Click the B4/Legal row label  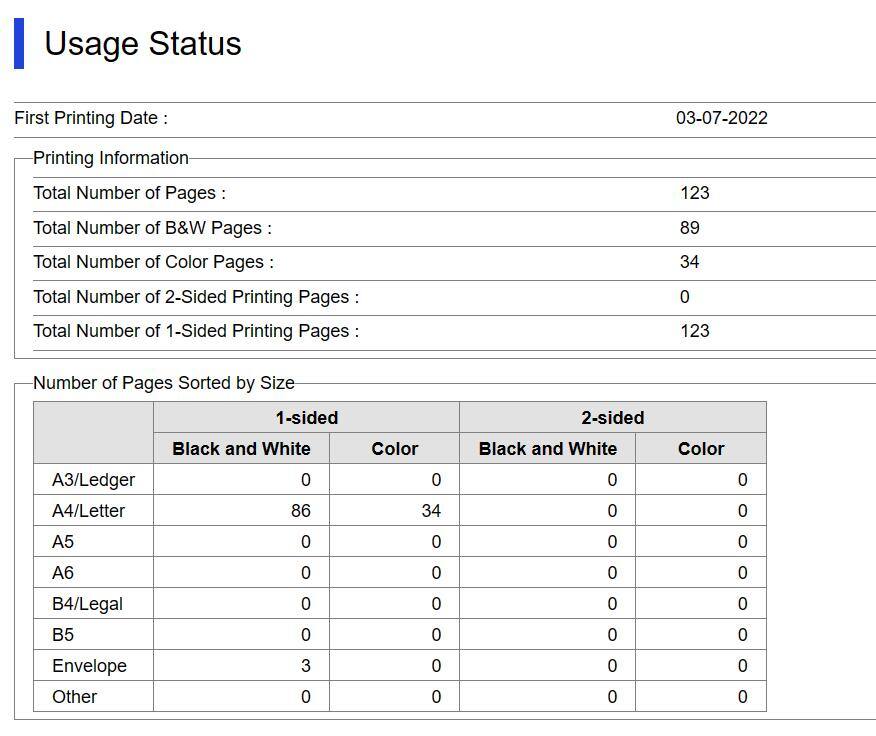point(88,604)
